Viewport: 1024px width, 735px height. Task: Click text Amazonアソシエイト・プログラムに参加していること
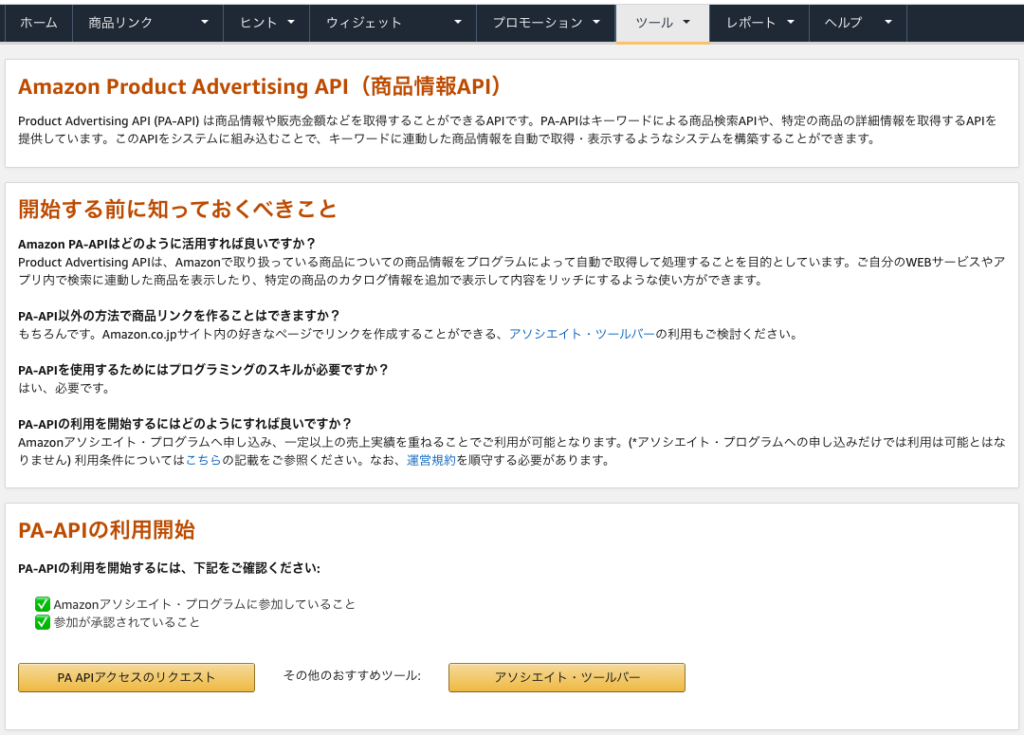[x=204, y=604]
